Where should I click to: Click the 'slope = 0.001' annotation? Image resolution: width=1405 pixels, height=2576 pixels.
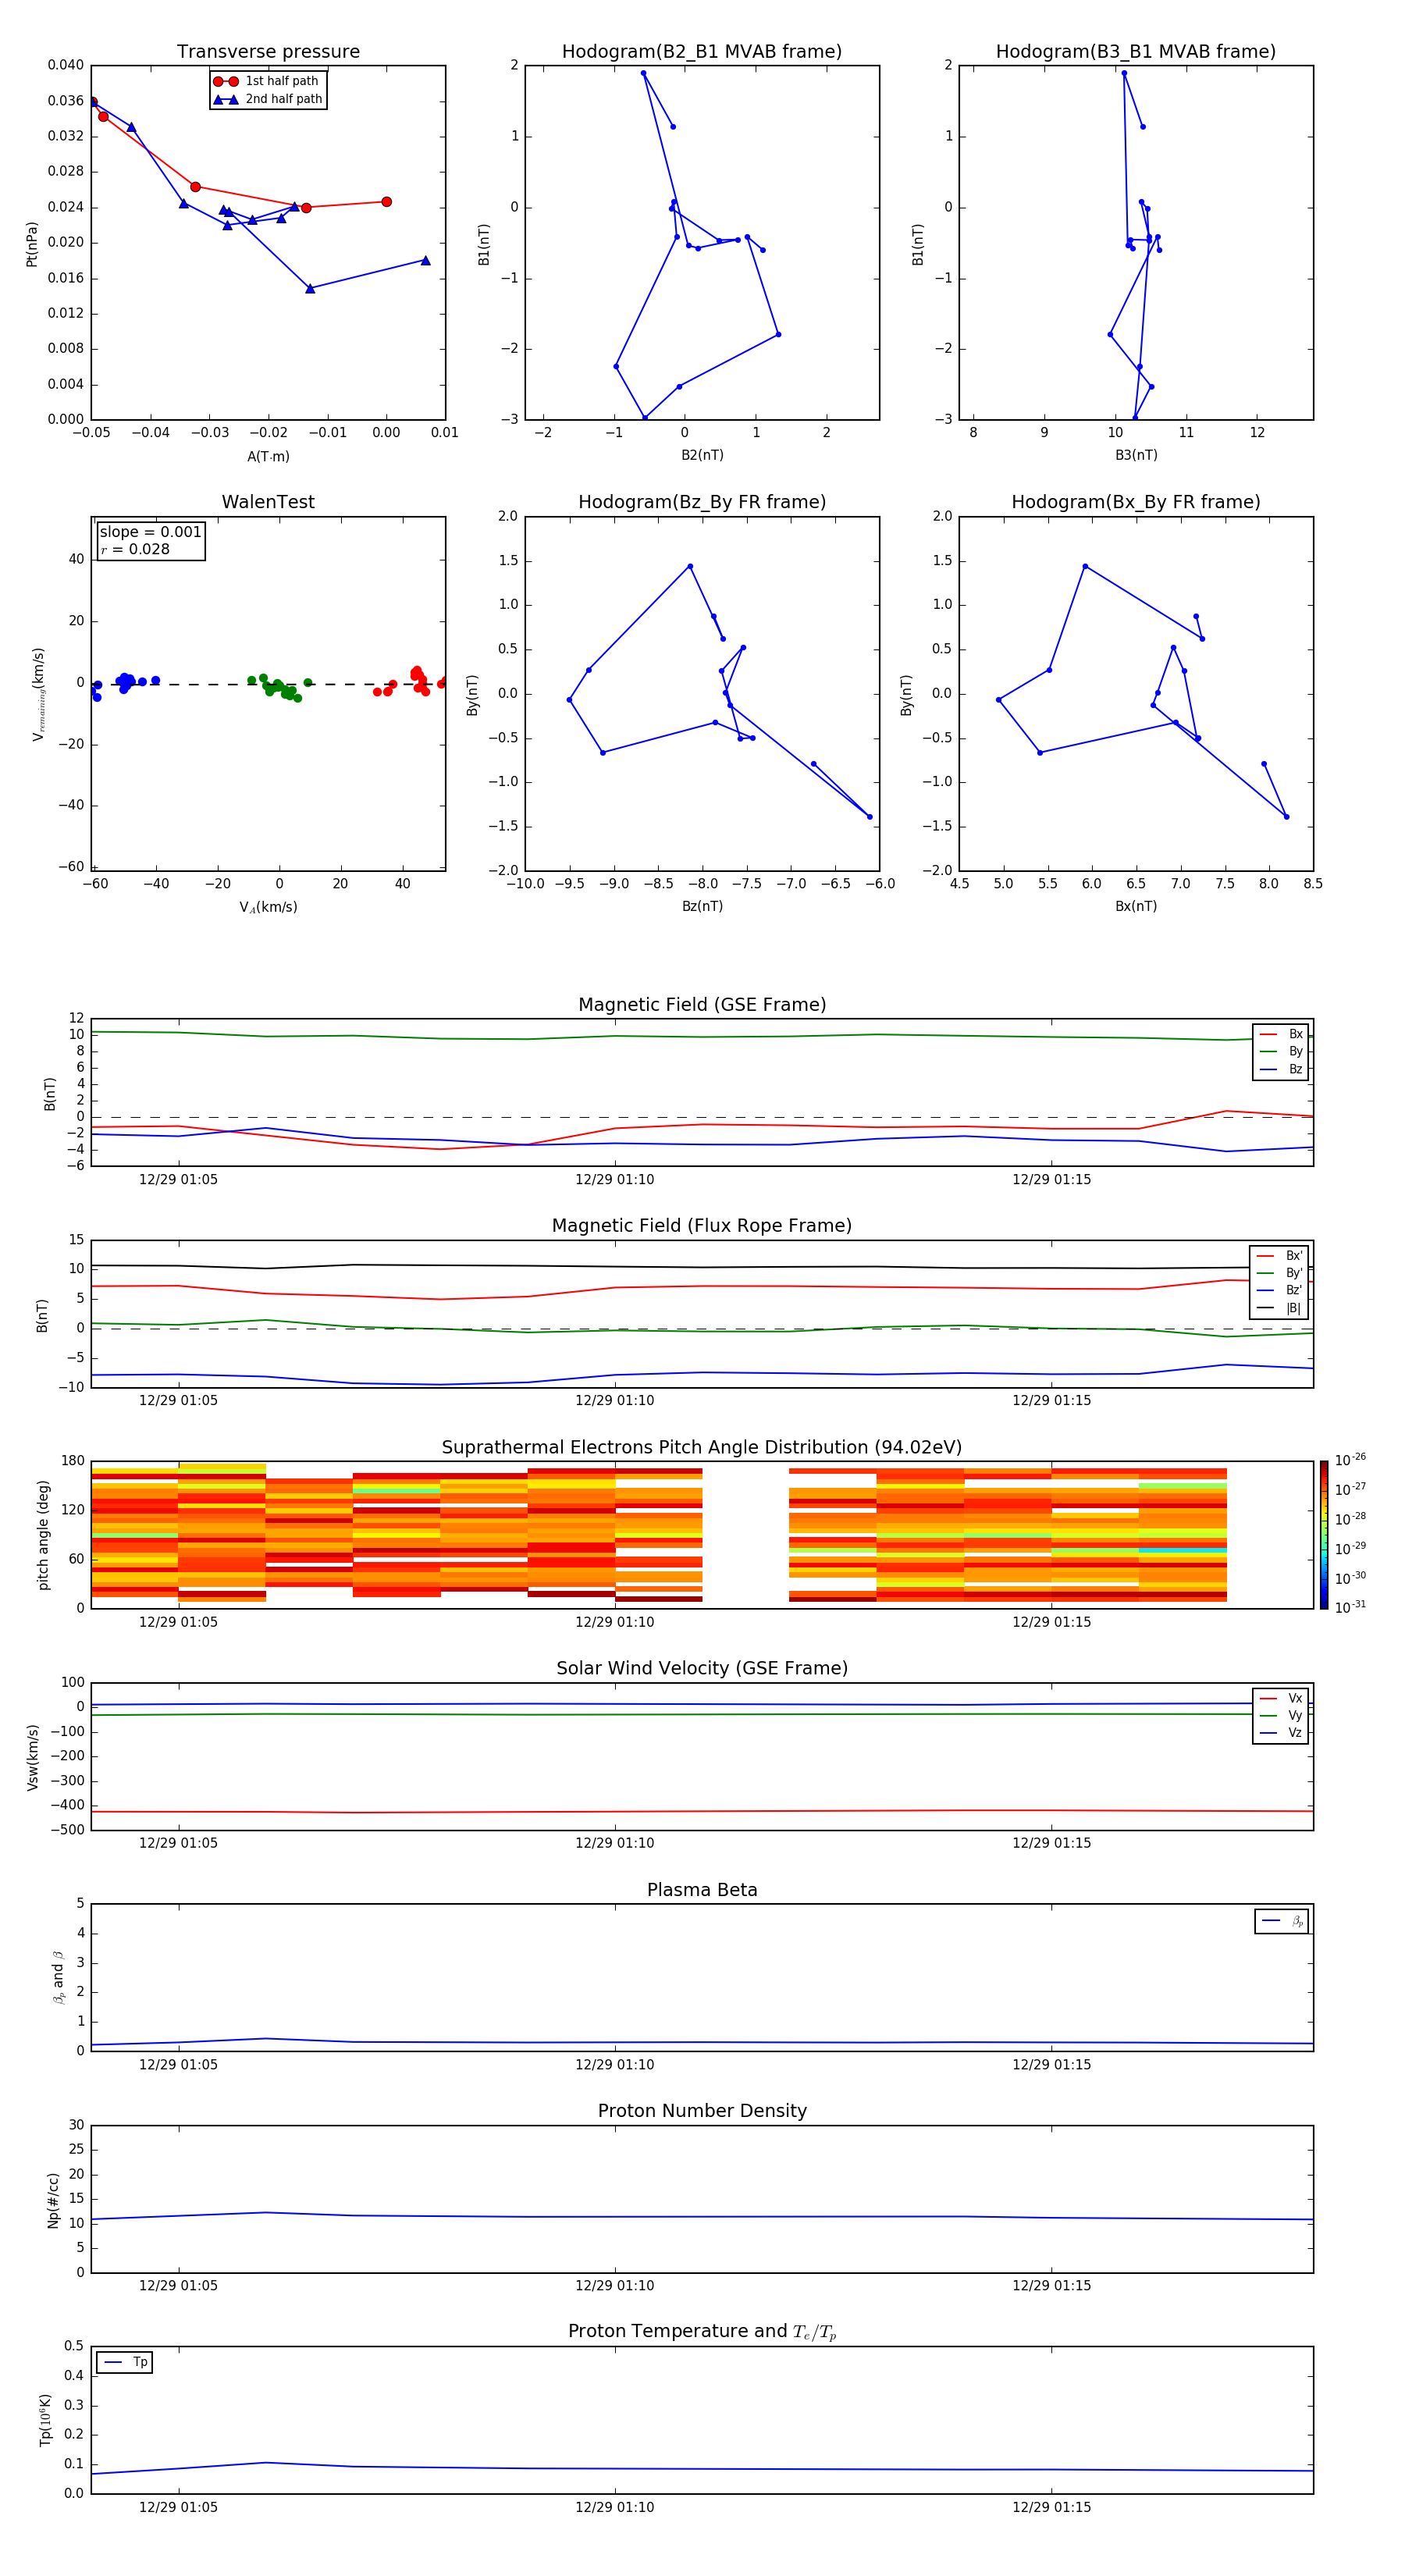coord(150,532)
